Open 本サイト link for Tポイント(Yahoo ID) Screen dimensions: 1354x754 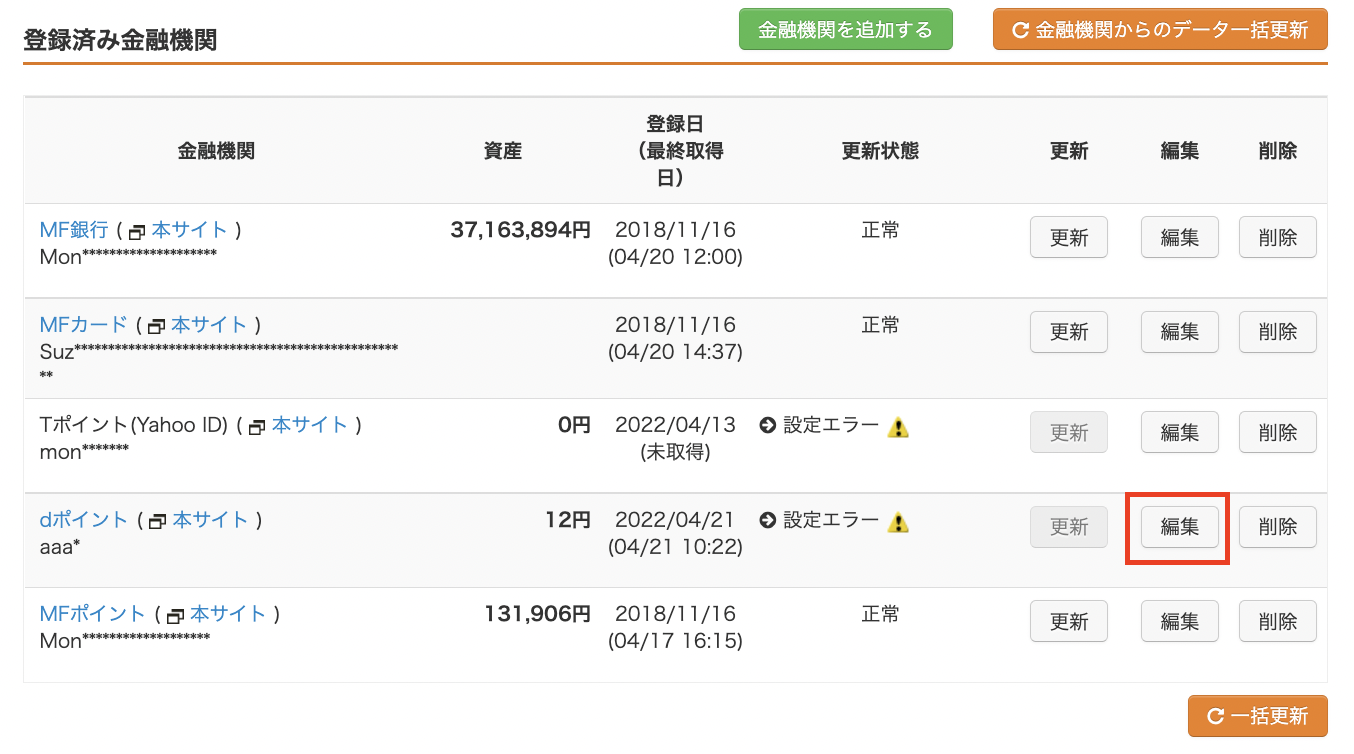tap(310, 425)
